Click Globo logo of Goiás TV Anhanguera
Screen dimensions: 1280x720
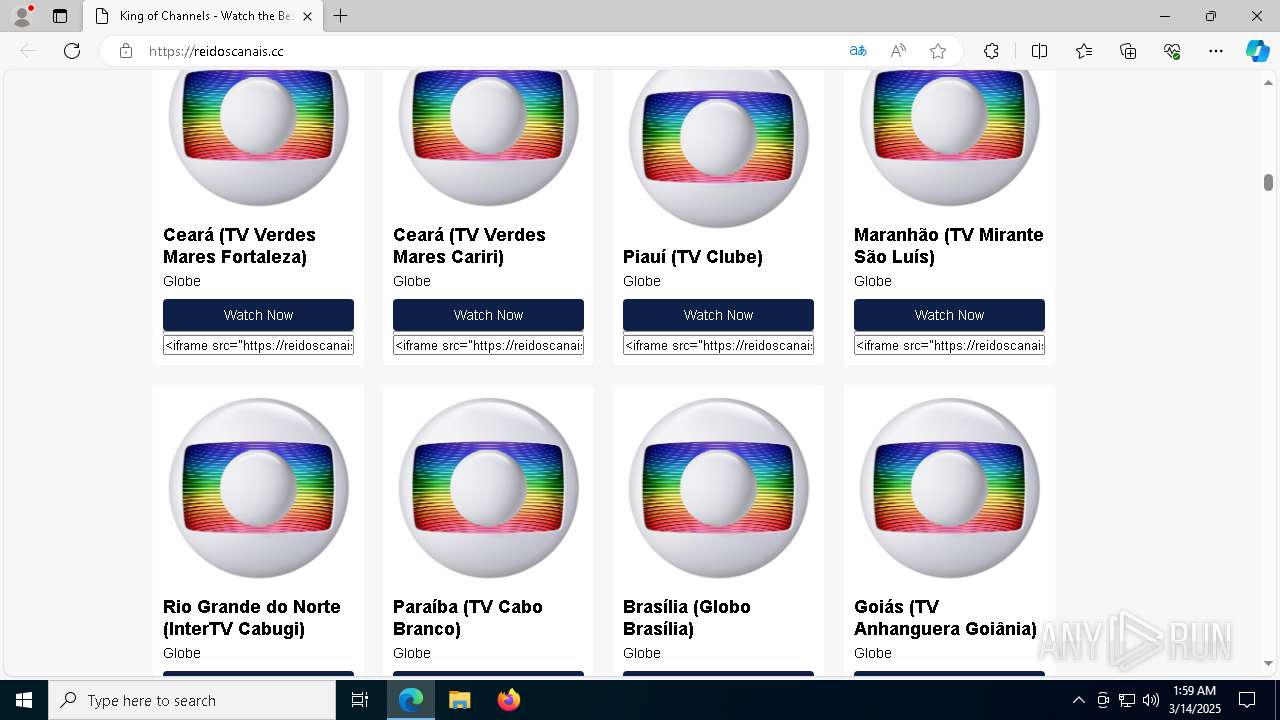[949, 488]
